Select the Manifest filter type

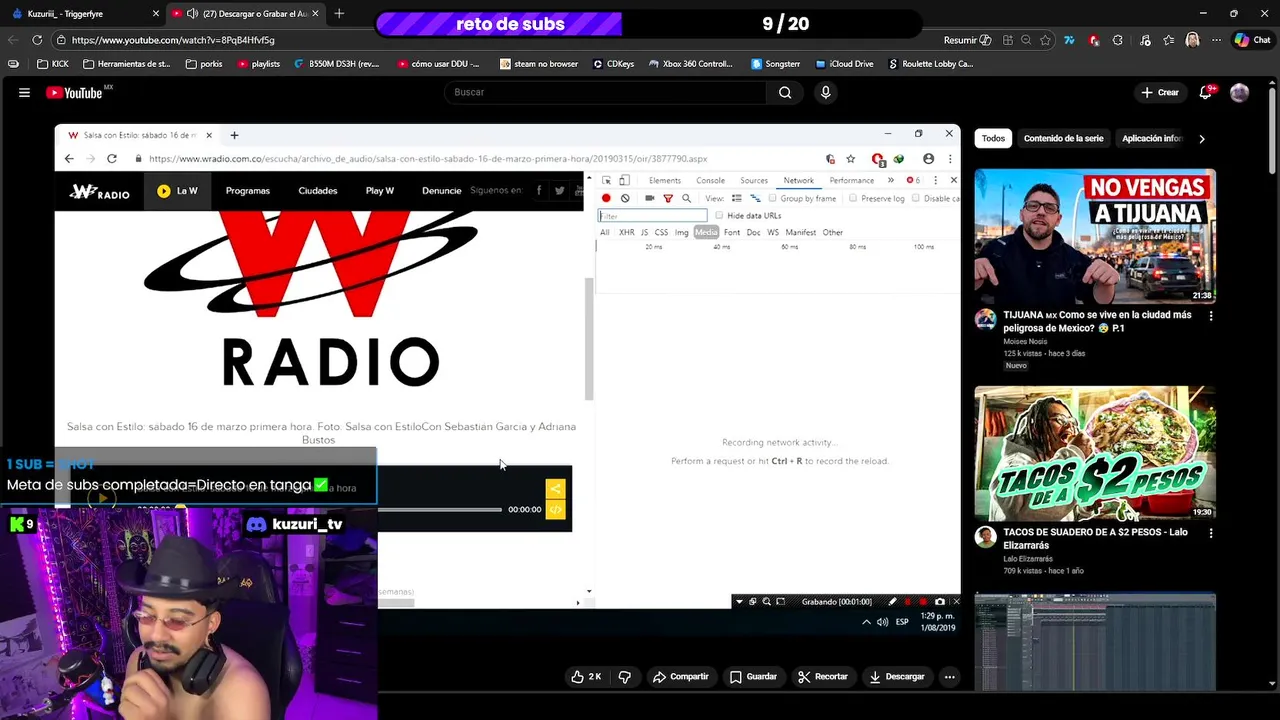click(x=800, y=232)
